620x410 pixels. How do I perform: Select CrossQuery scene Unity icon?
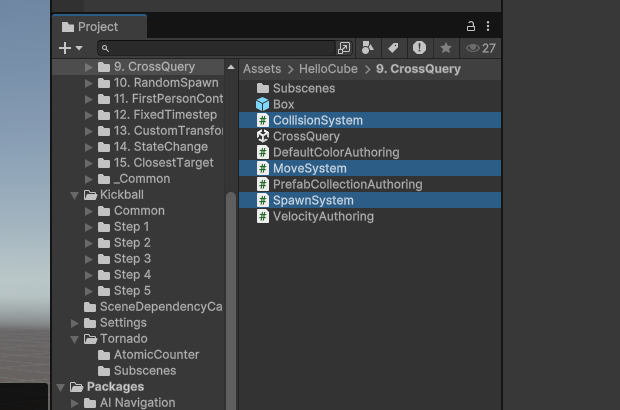tap(263, 136)
